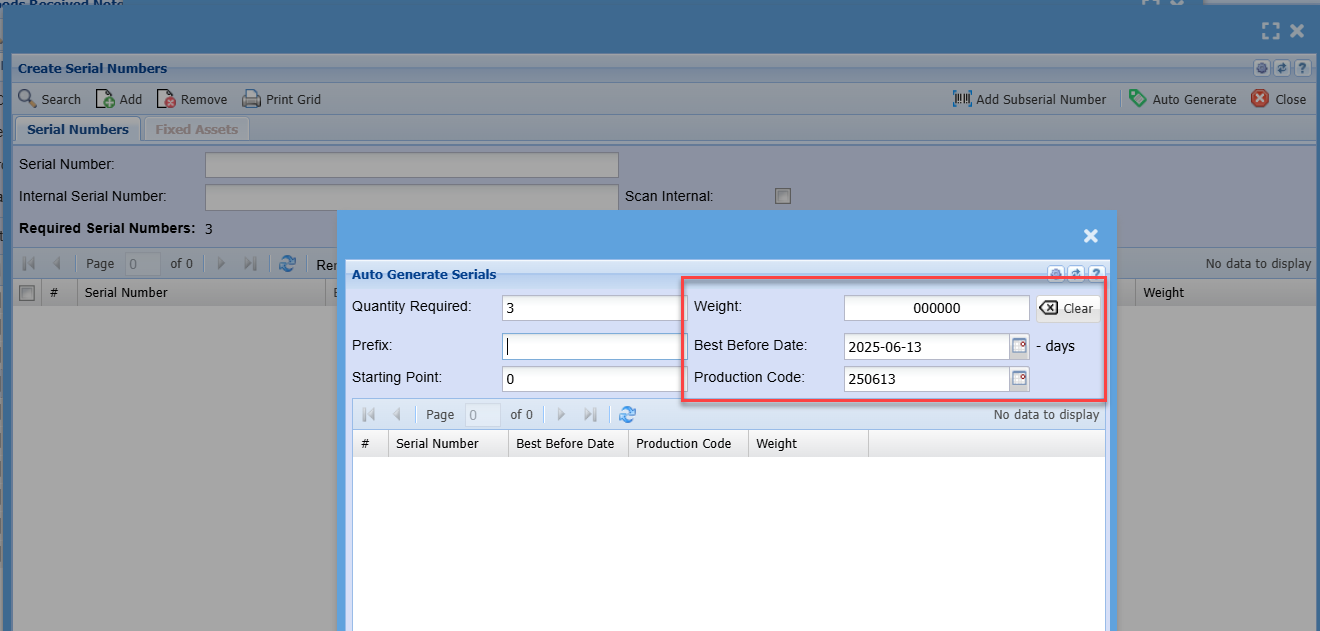Open the Best Before Date calendar picker
Screen dimensions: 1320x631
[1019, 347]
